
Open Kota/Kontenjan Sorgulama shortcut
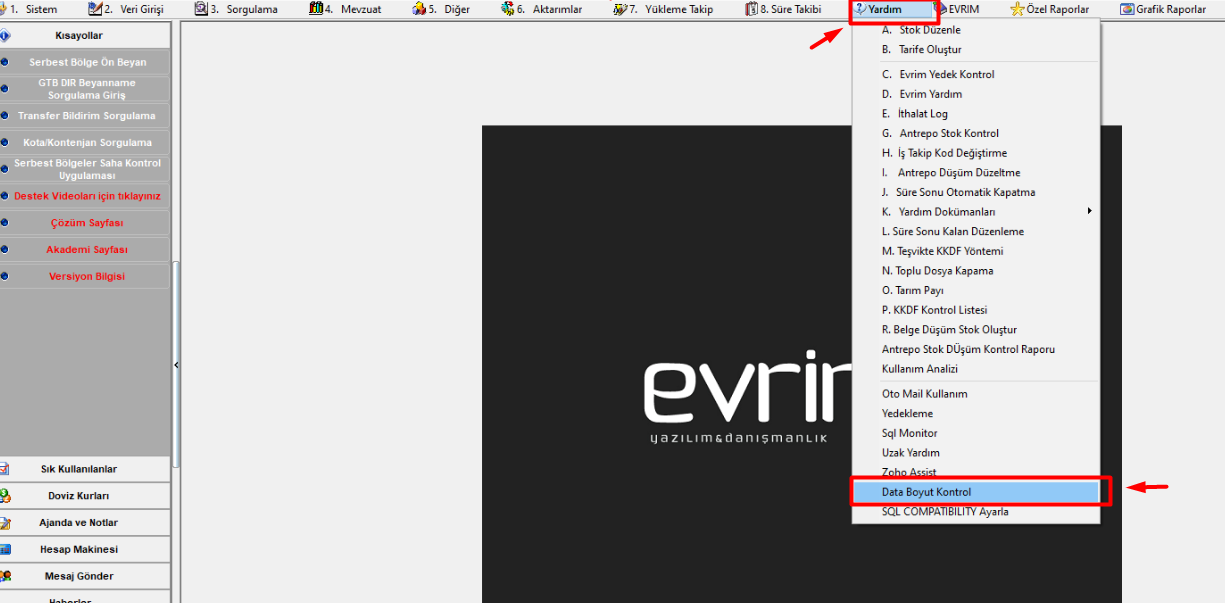[x=85, y=143]
